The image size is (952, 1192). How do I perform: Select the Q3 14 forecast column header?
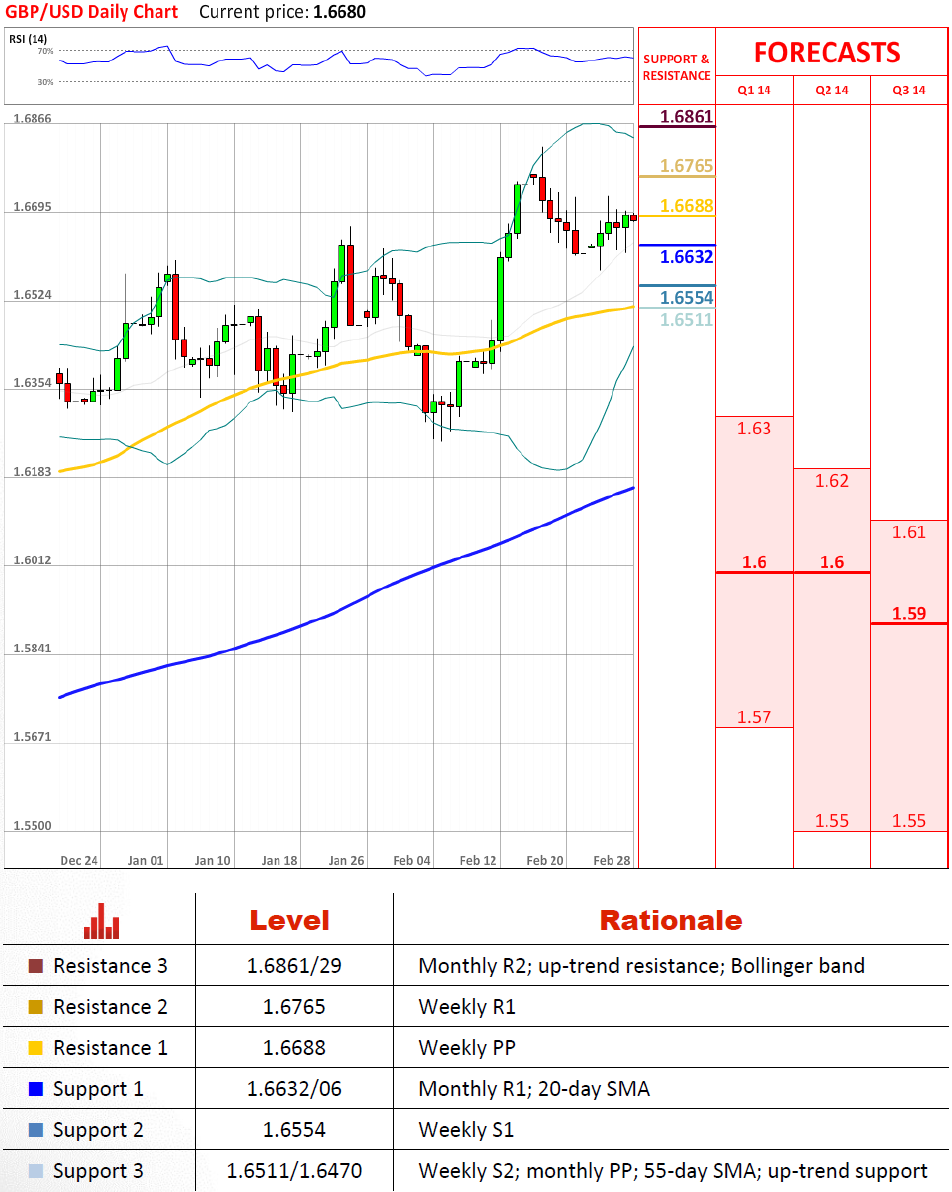click(x=909, y=90)
